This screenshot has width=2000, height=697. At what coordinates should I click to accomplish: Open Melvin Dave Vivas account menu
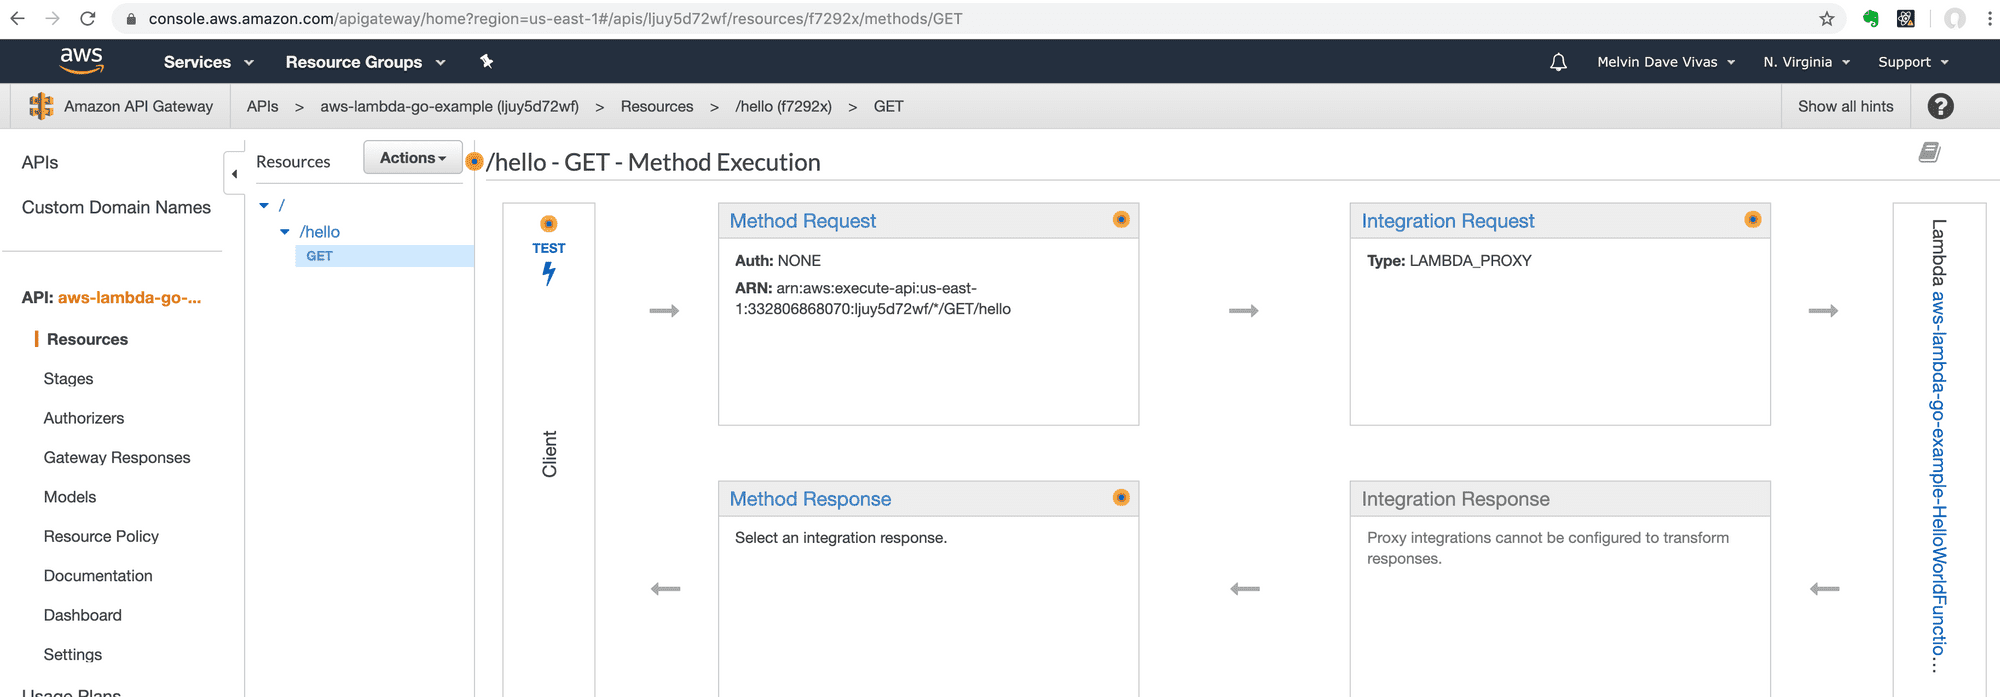click(1666, 62)
